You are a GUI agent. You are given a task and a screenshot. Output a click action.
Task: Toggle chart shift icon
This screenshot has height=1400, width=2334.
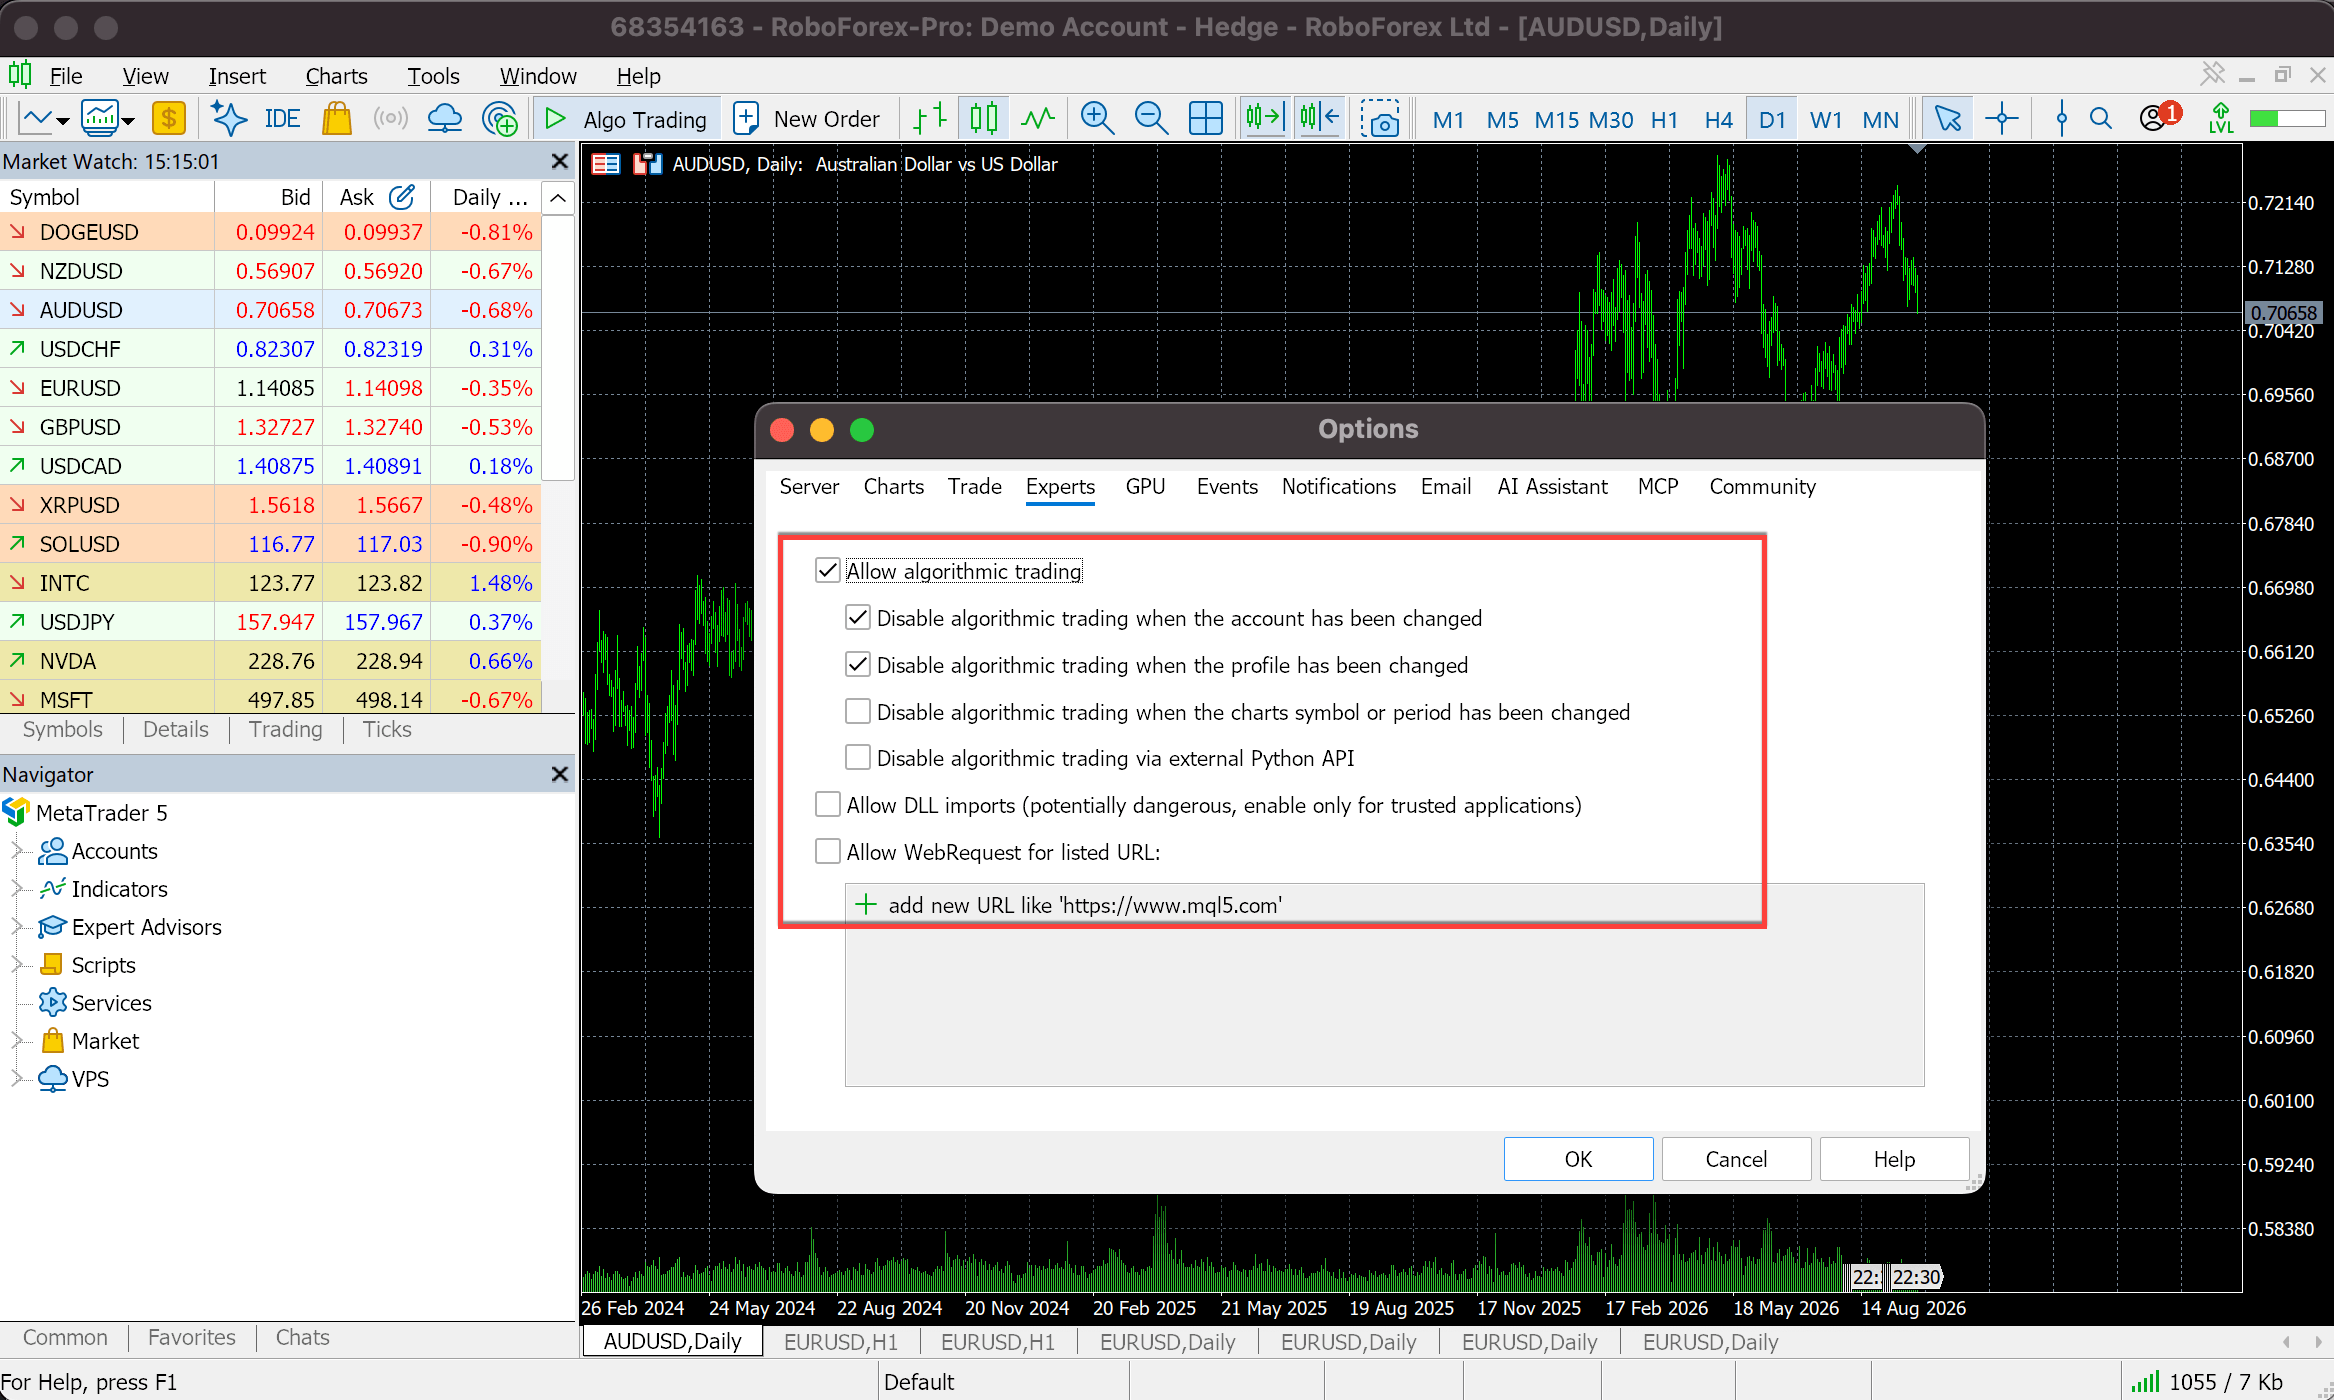[1320, 119]
